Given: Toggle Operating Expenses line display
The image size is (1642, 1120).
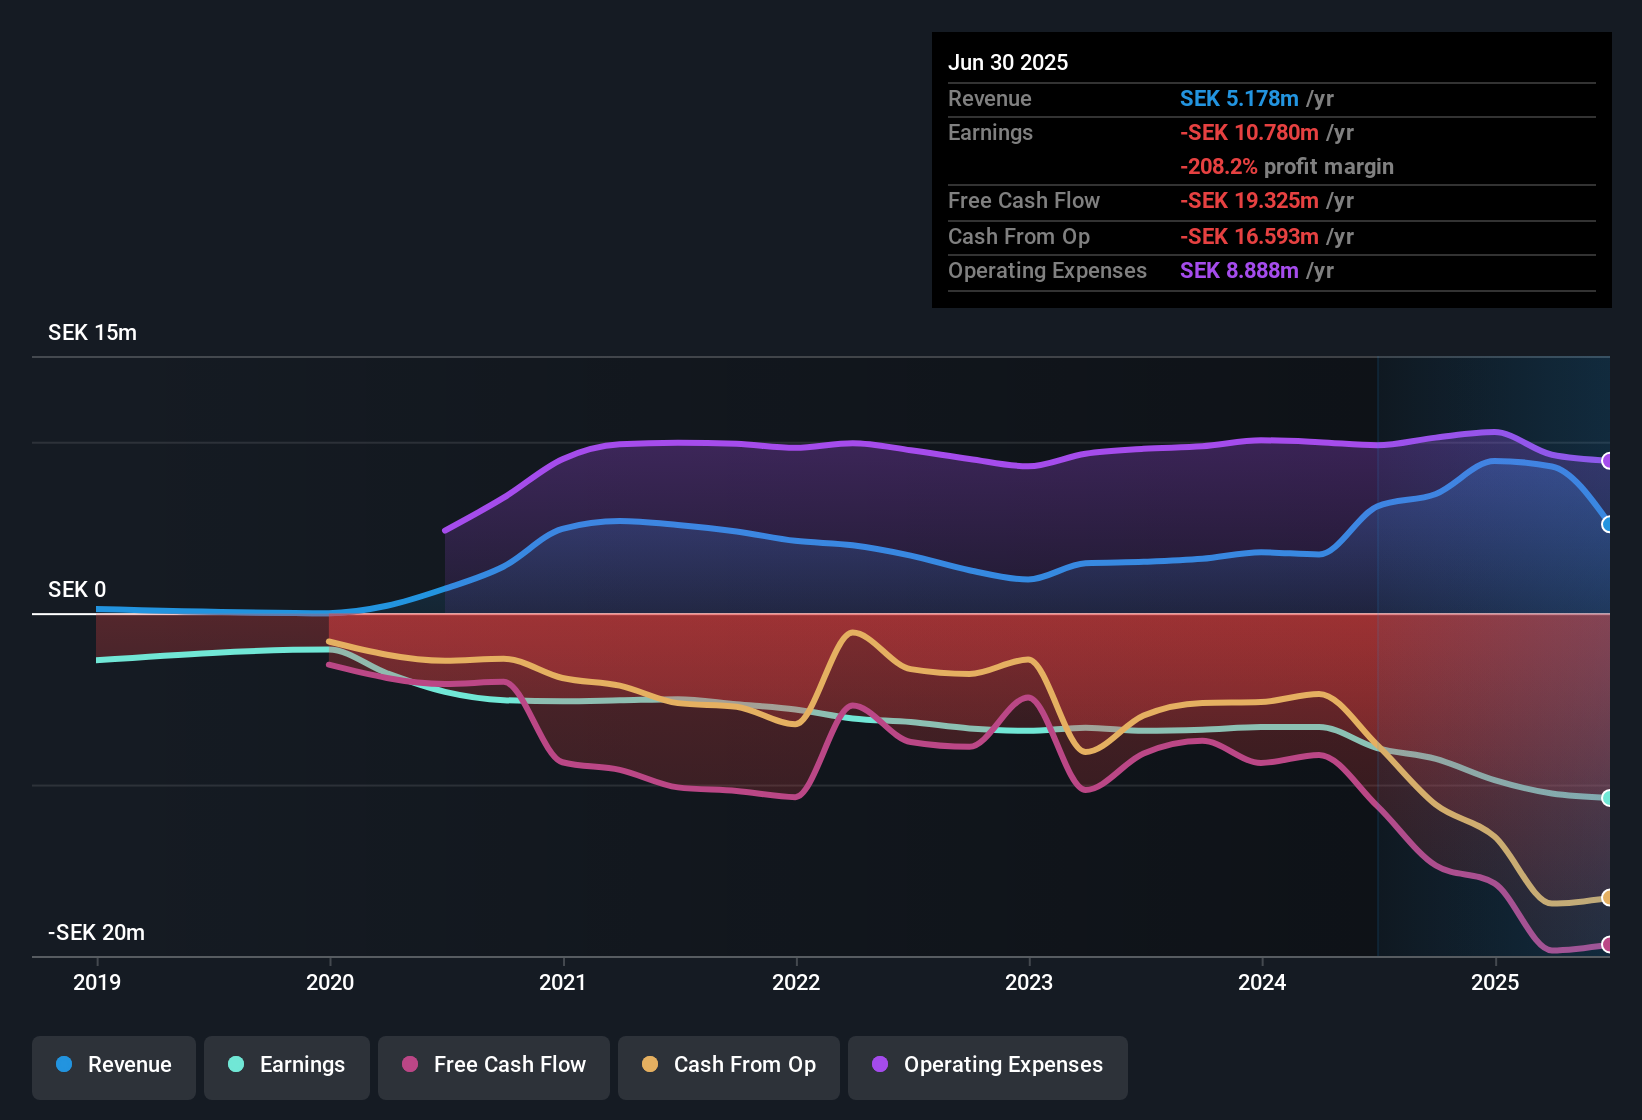Looking at the screenshot, I should (x=988, y=1065).
